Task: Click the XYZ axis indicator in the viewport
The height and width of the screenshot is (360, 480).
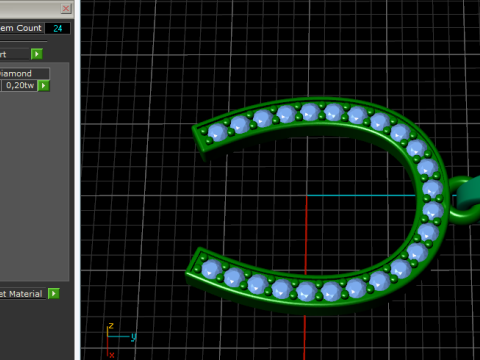Action: coord(121,340)
